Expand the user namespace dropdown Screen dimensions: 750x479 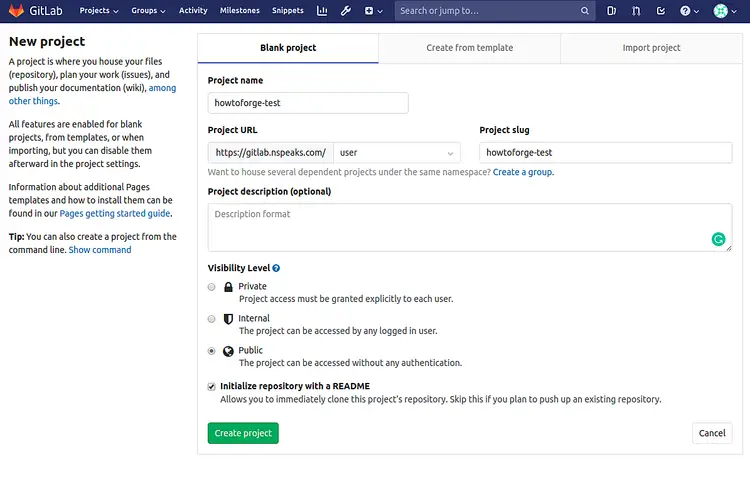pyautogui.click(x=397, y=153)
